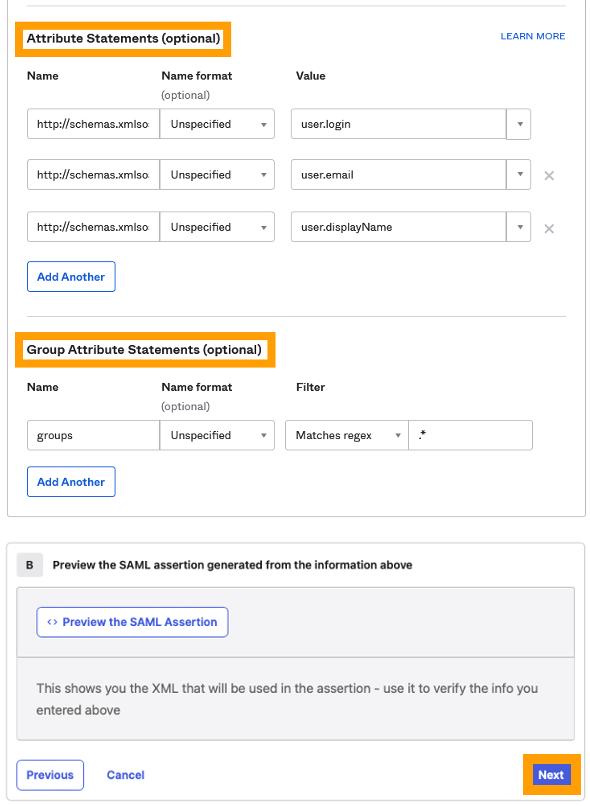The height and width of the screenshot is (806, 590).
Task: Open value dropdown arrow for user.email
Action: tap(519, 174)
